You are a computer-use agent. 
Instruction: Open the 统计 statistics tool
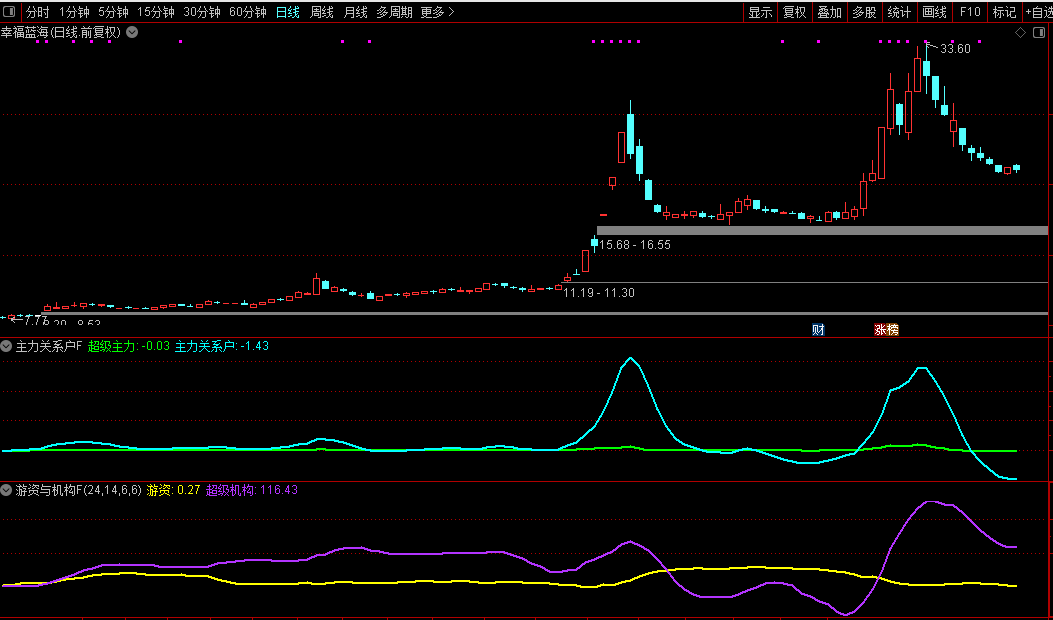click(x=899, y=12)
